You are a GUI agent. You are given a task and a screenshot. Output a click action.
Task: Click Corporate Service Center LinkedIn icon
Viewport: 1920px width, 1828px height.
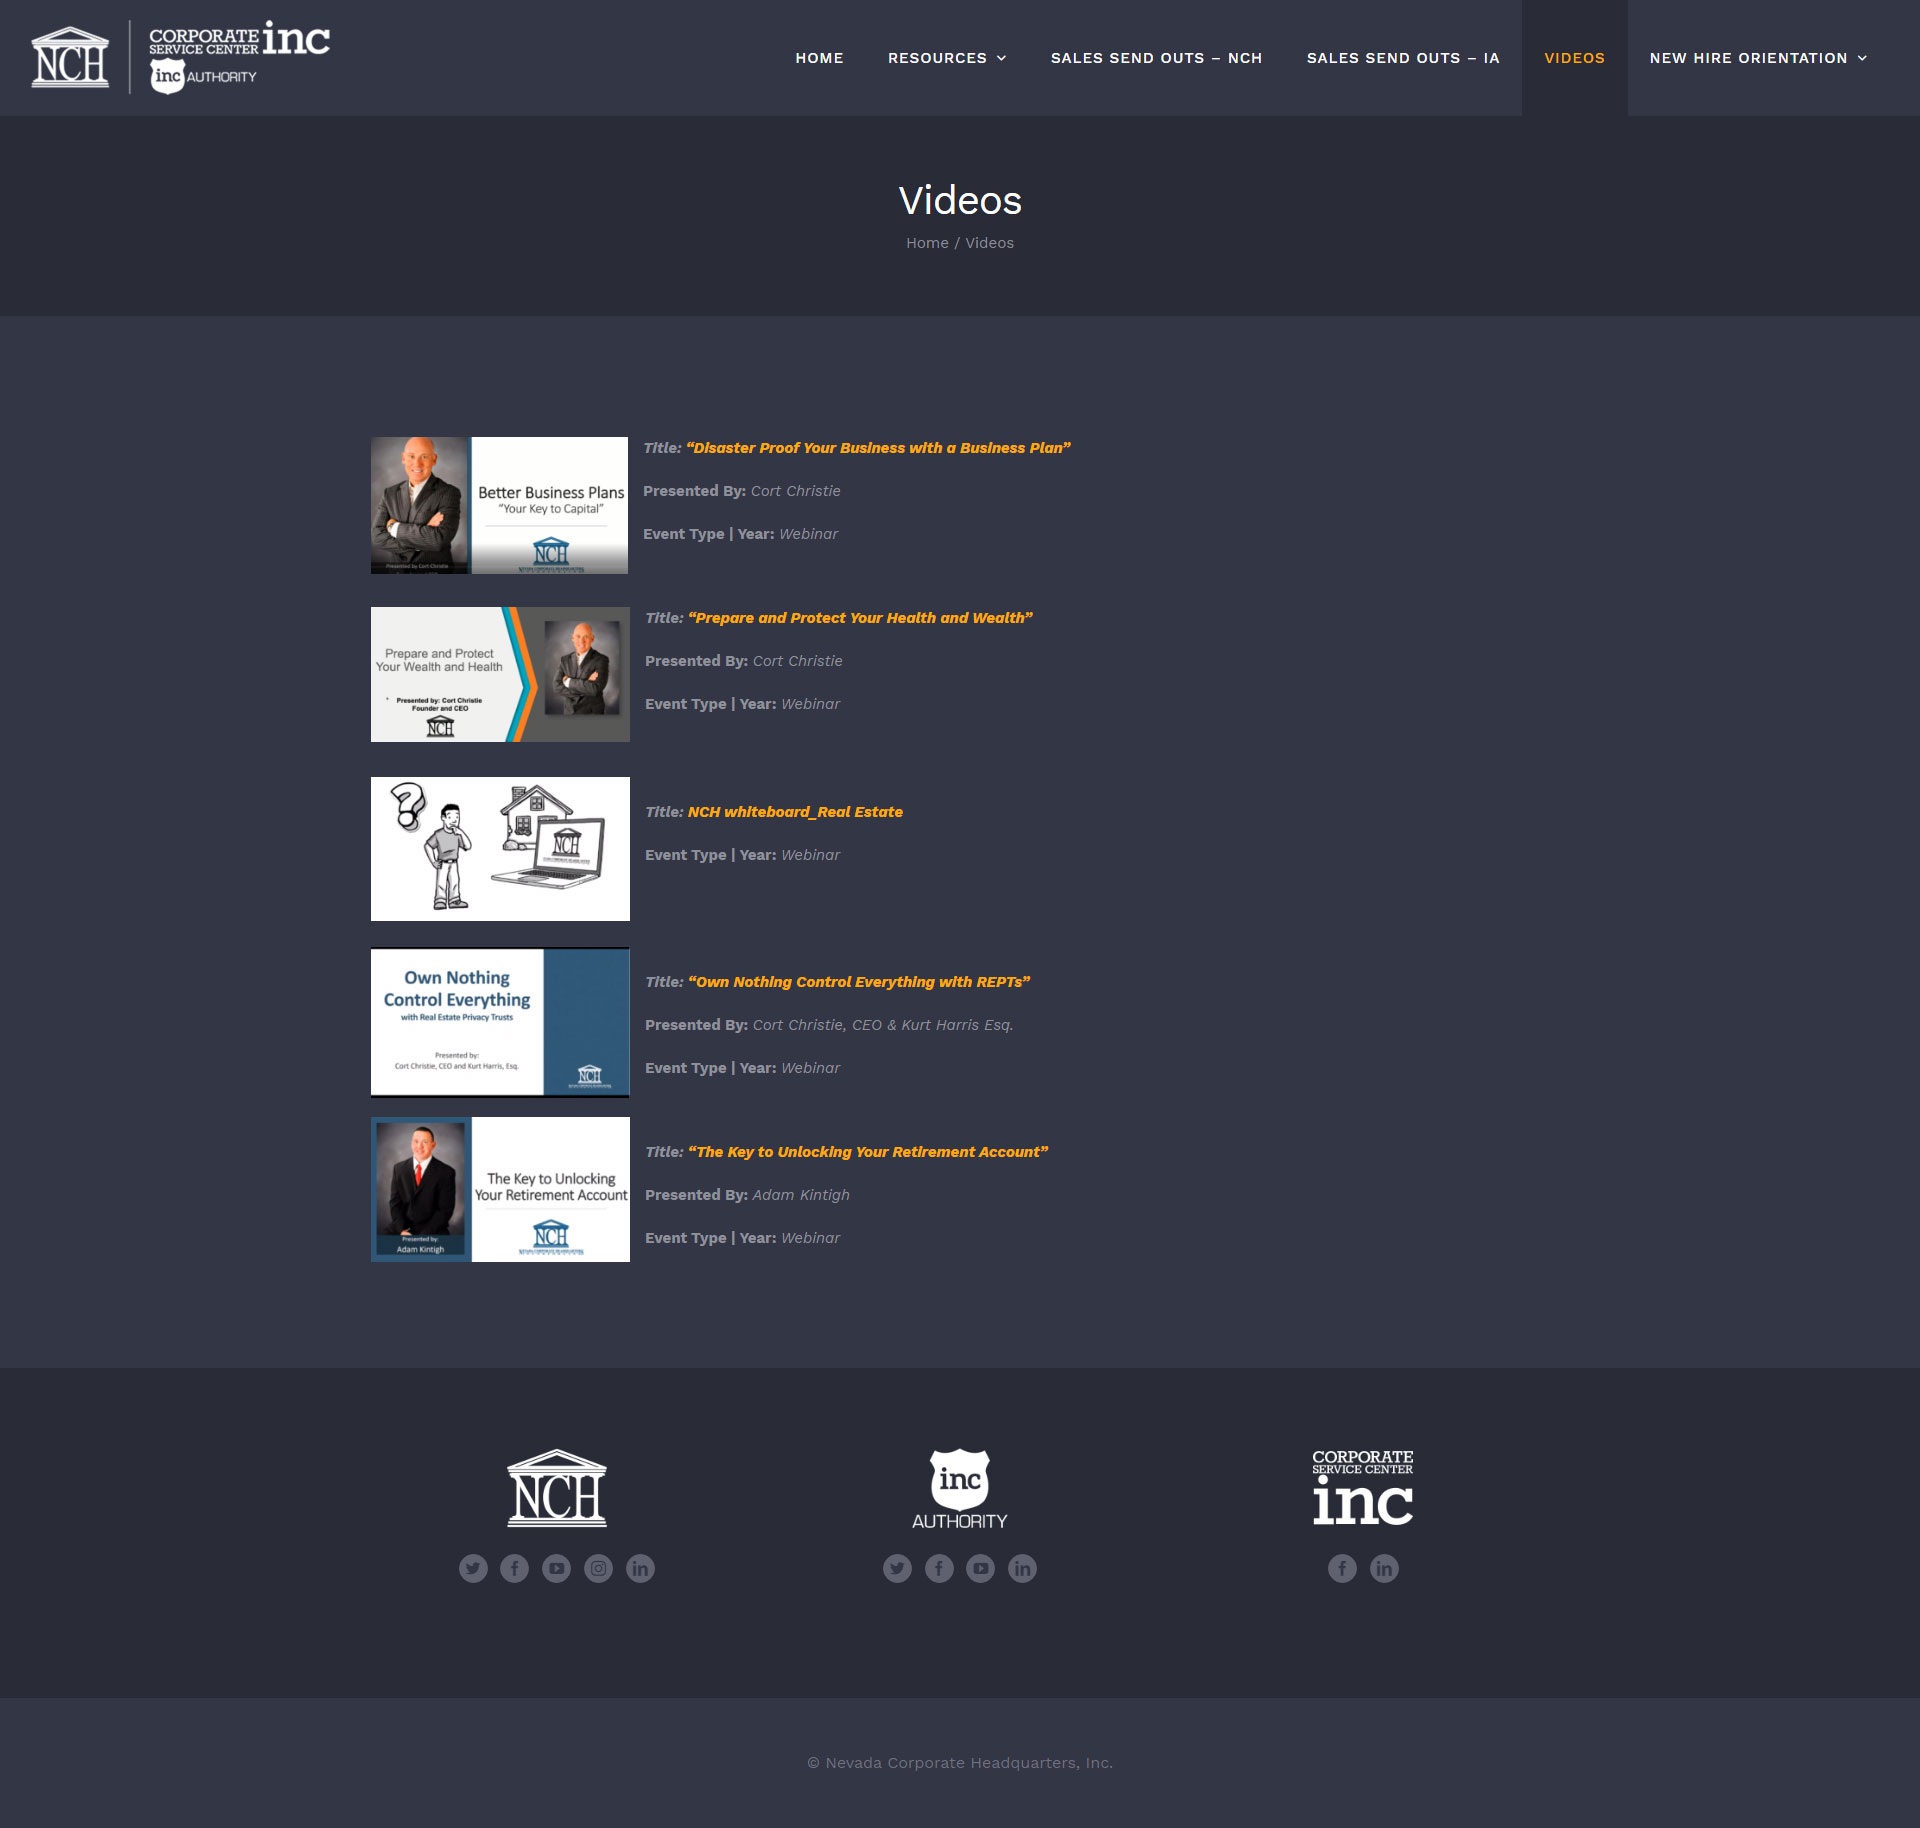point(1384,1568)
